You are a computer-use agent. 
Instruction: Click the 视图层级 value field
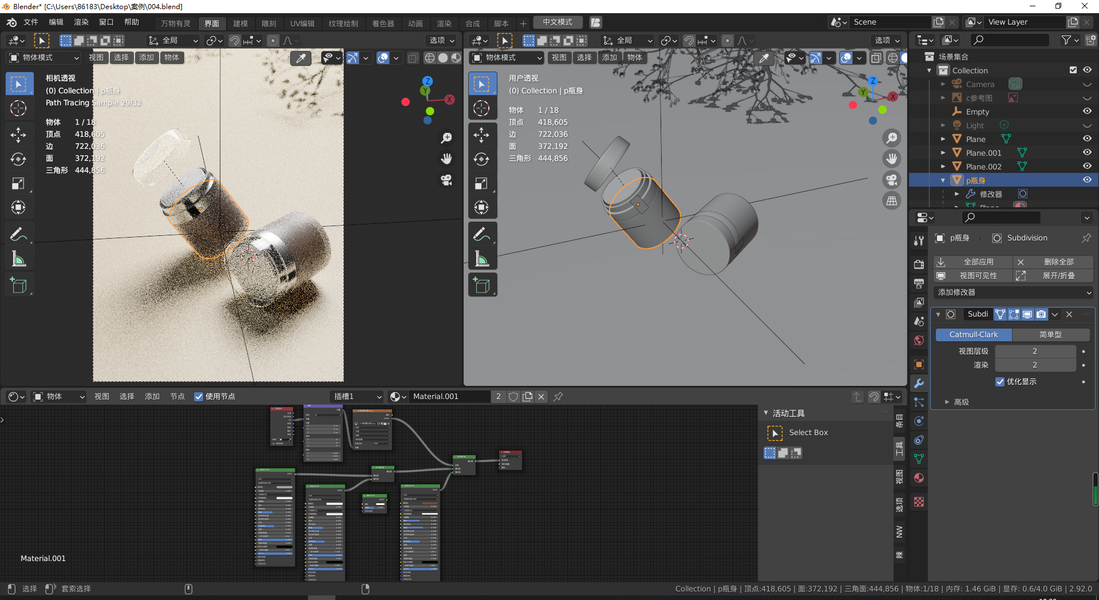(x=1035, y=351)
